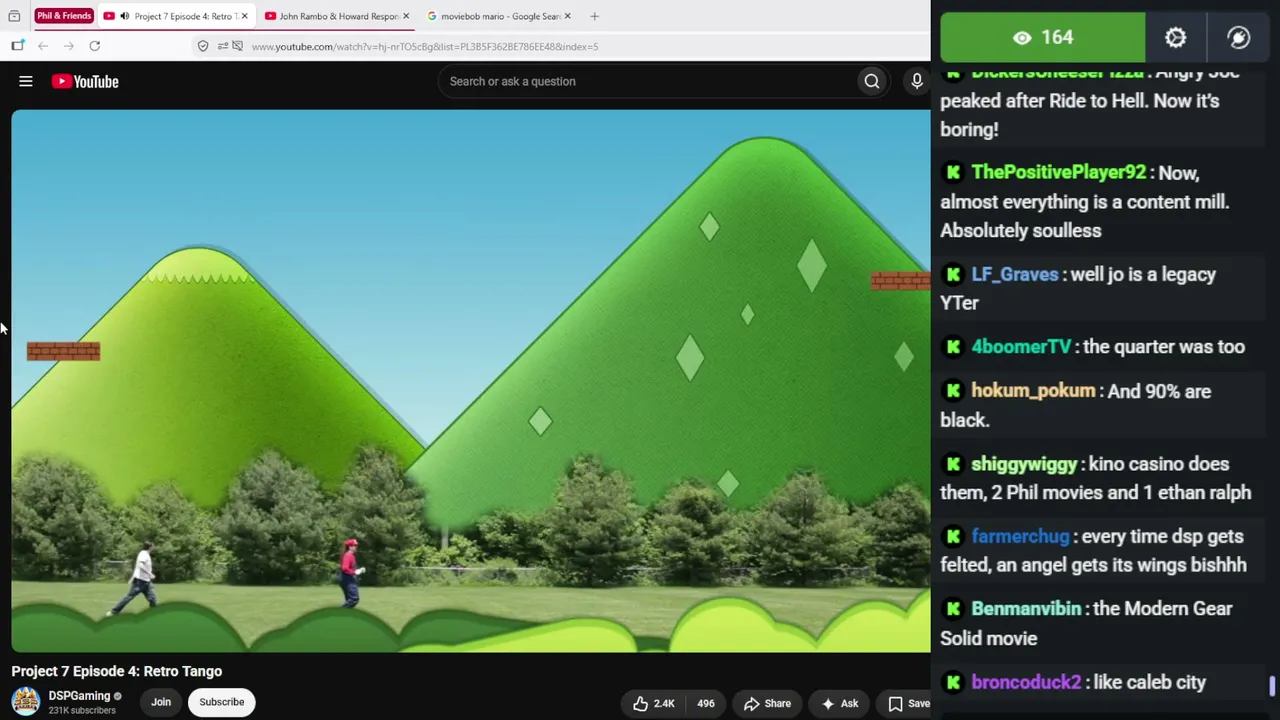Viewport: 1280px width, 720px height.
Task: Close the moviebob mario Google Search tab
Action: click(x=568, y=16)
